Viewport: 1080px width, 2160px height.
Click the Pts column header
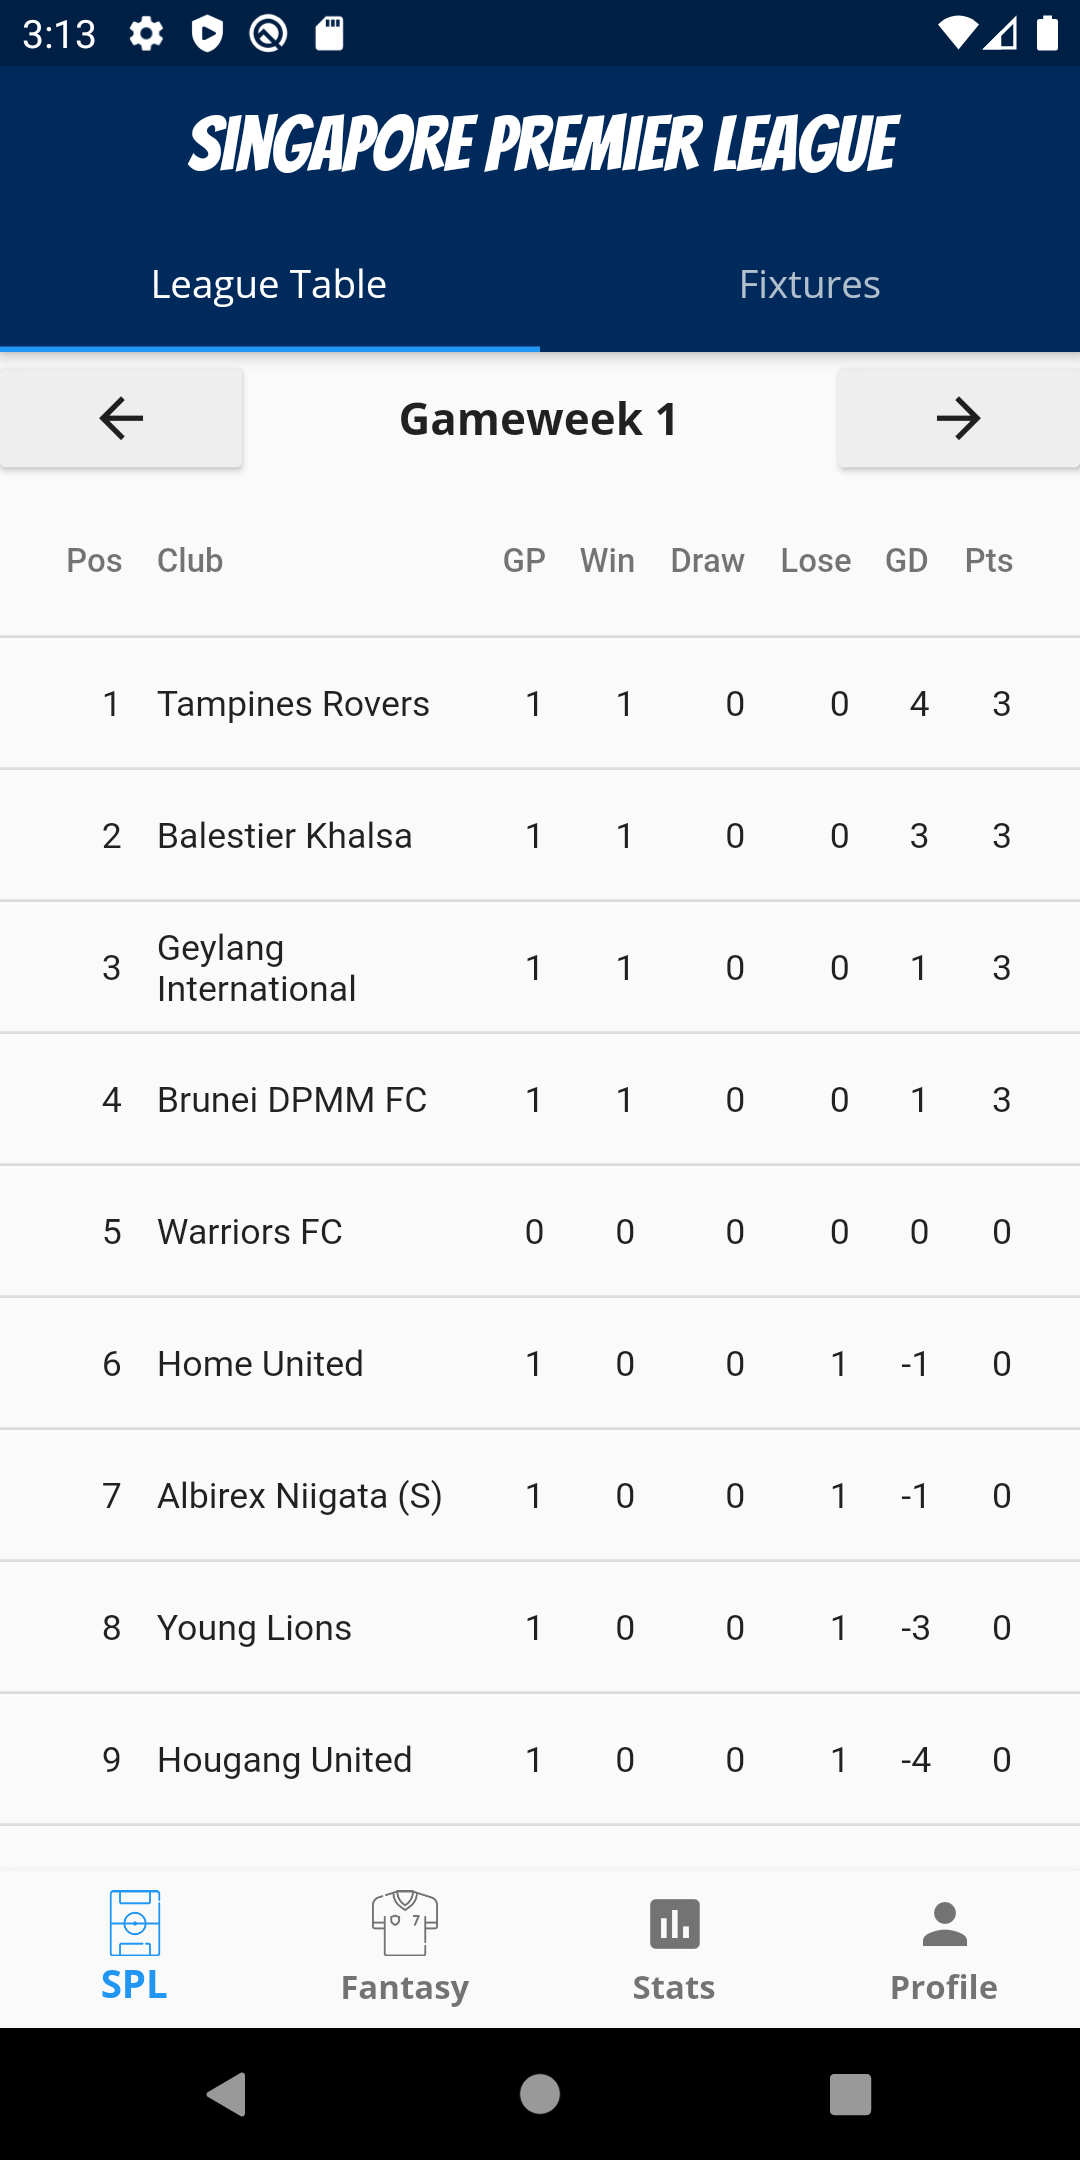(988, 561)
